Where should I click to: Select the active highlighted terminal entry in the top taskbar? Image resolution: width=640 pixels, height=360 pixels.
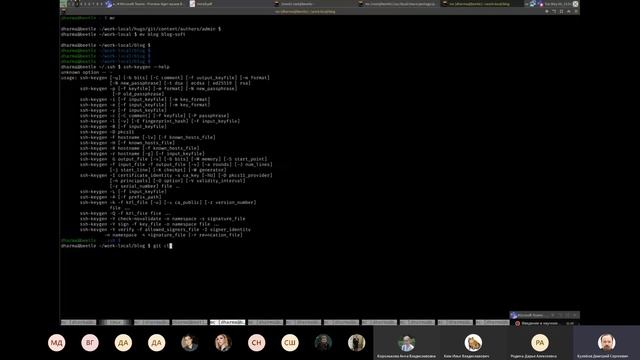[x=482, y=4]
